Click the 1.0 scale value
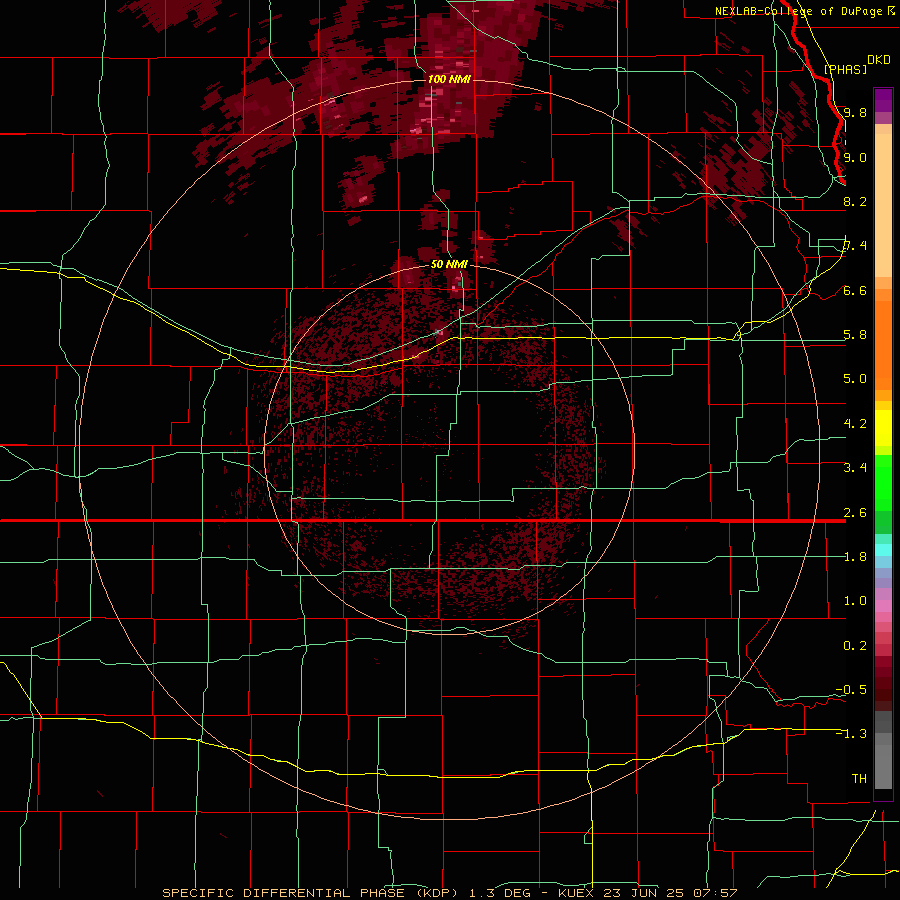The width and height of the screenshot is (900, 900). [x=855, y=601]
